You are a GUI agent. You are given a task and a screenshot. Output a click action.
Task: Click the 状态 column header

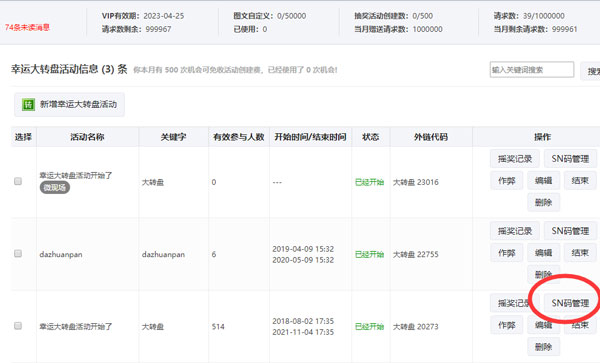370,137
